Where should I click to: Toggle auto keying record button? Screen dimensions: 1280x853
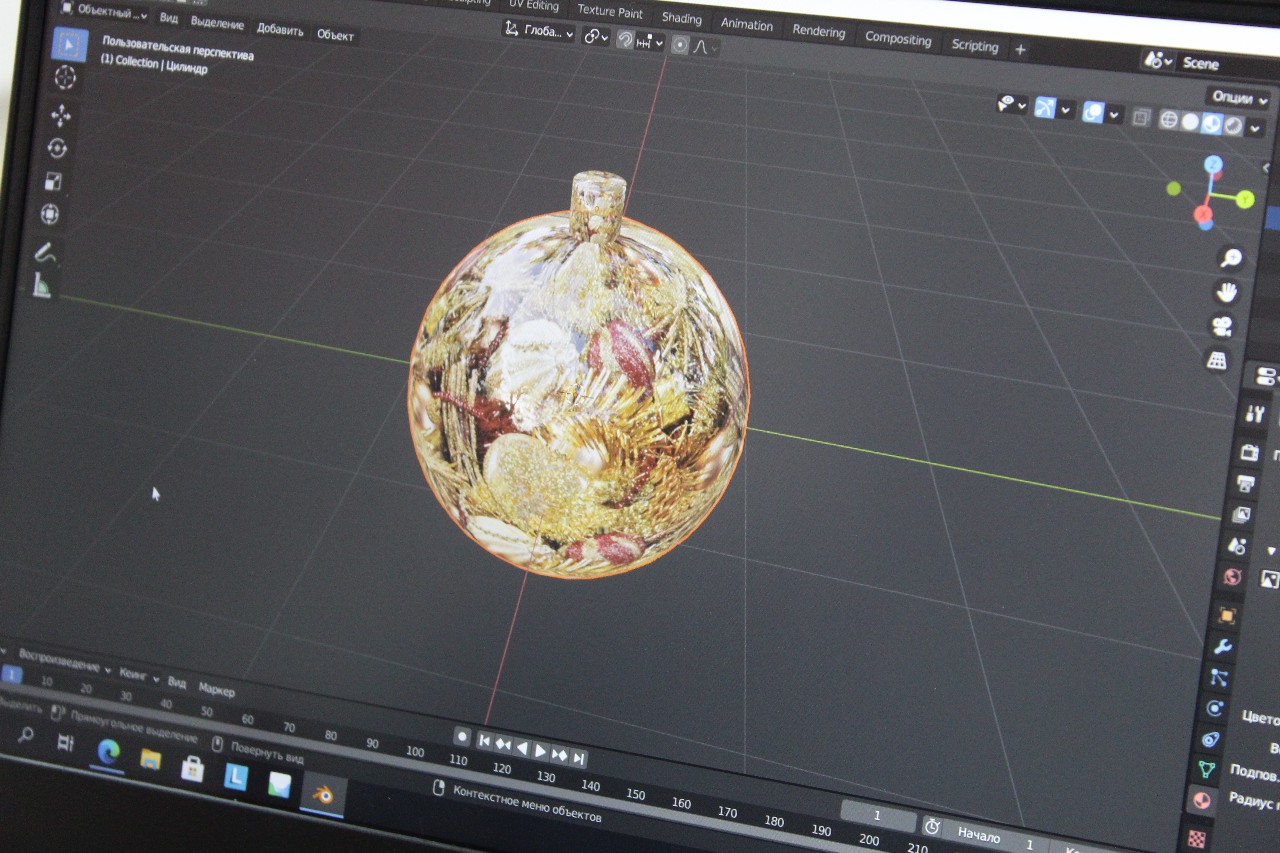(462, 737)
